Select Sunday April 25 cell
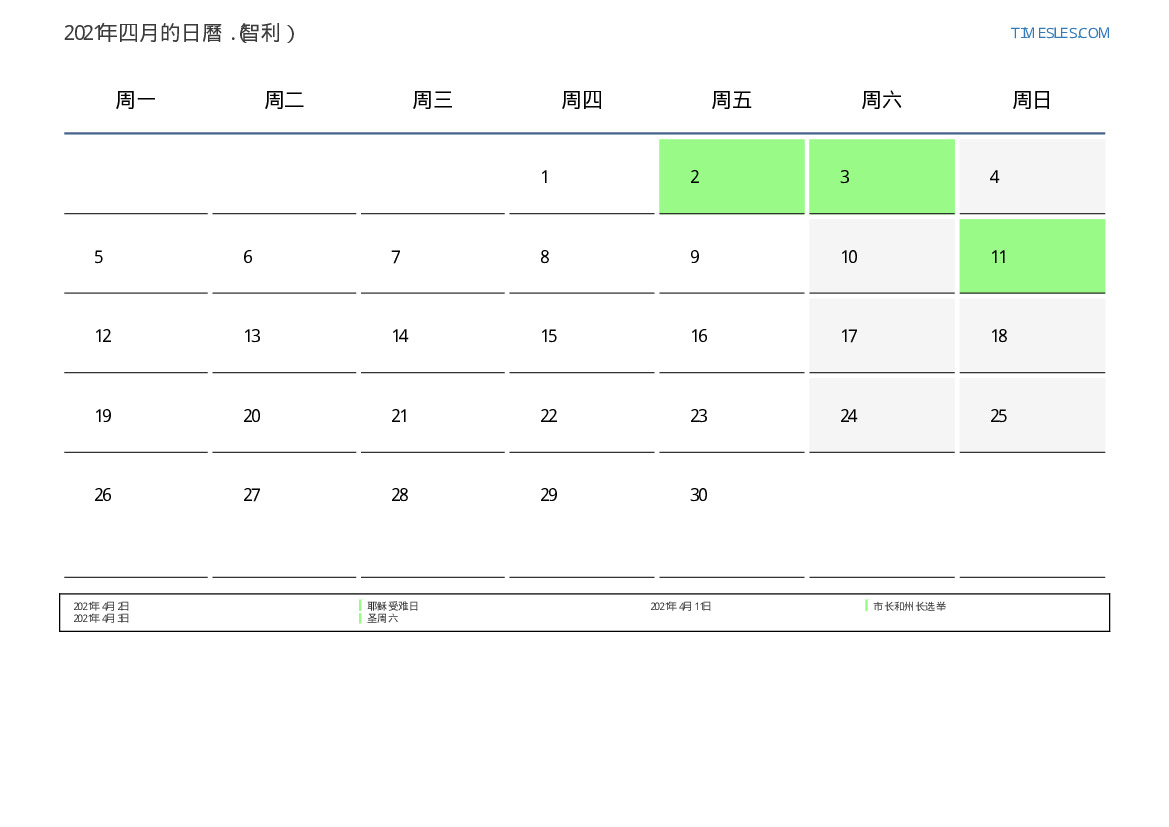Viewport: 1169px width, 827px height. [1031, 416]
